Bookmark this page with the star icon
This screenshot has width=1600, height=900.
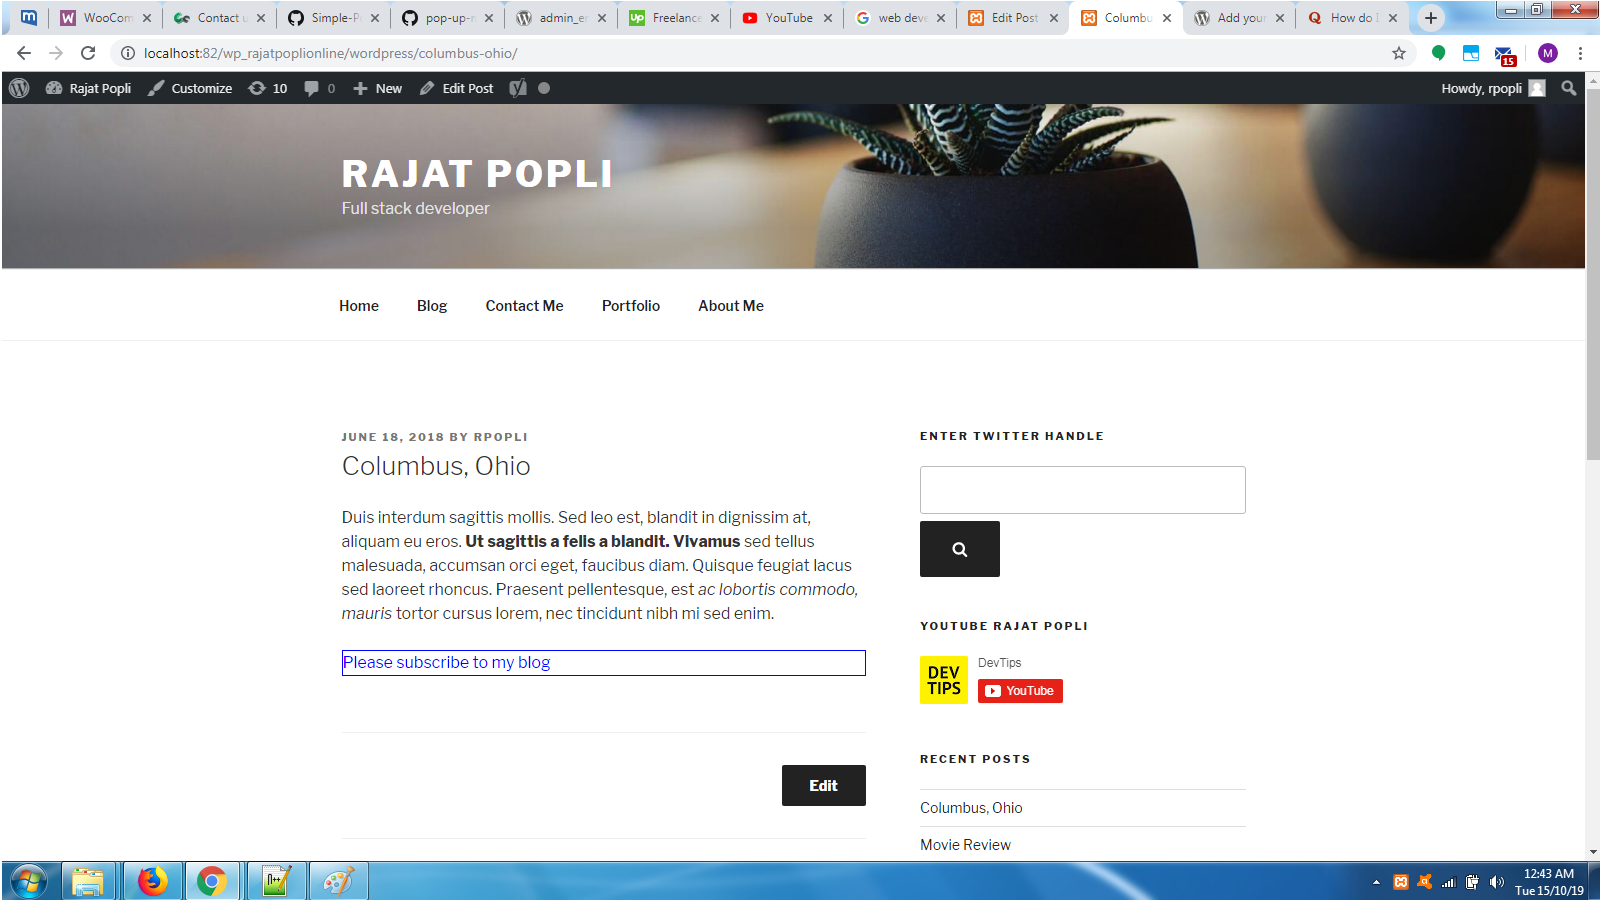tap(1399, 53)
